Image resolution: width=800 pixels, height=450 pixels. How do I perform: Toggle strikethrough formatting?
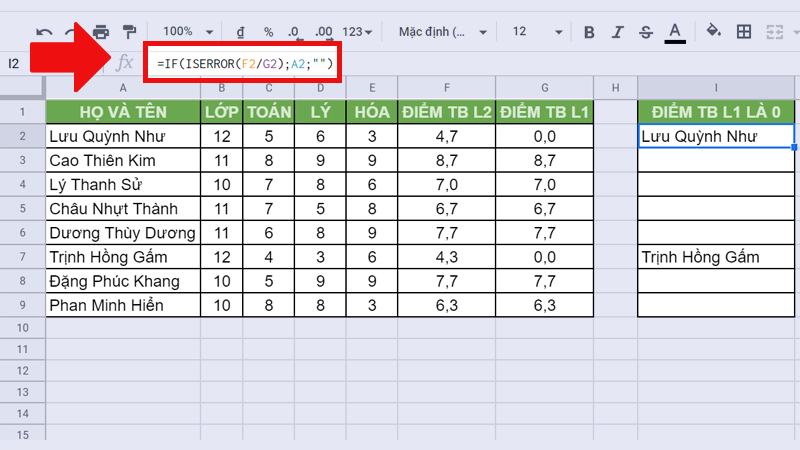(645, 31)
